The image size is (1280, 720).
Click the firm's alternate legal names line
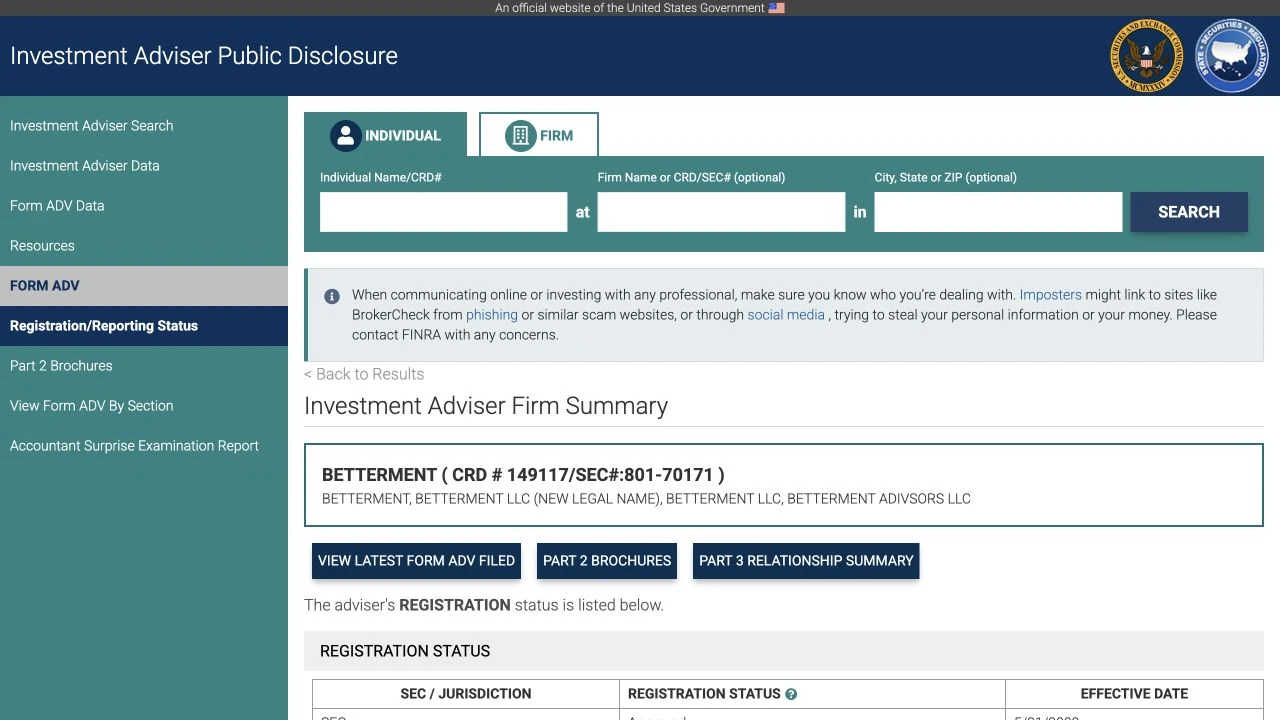point(646,499)
